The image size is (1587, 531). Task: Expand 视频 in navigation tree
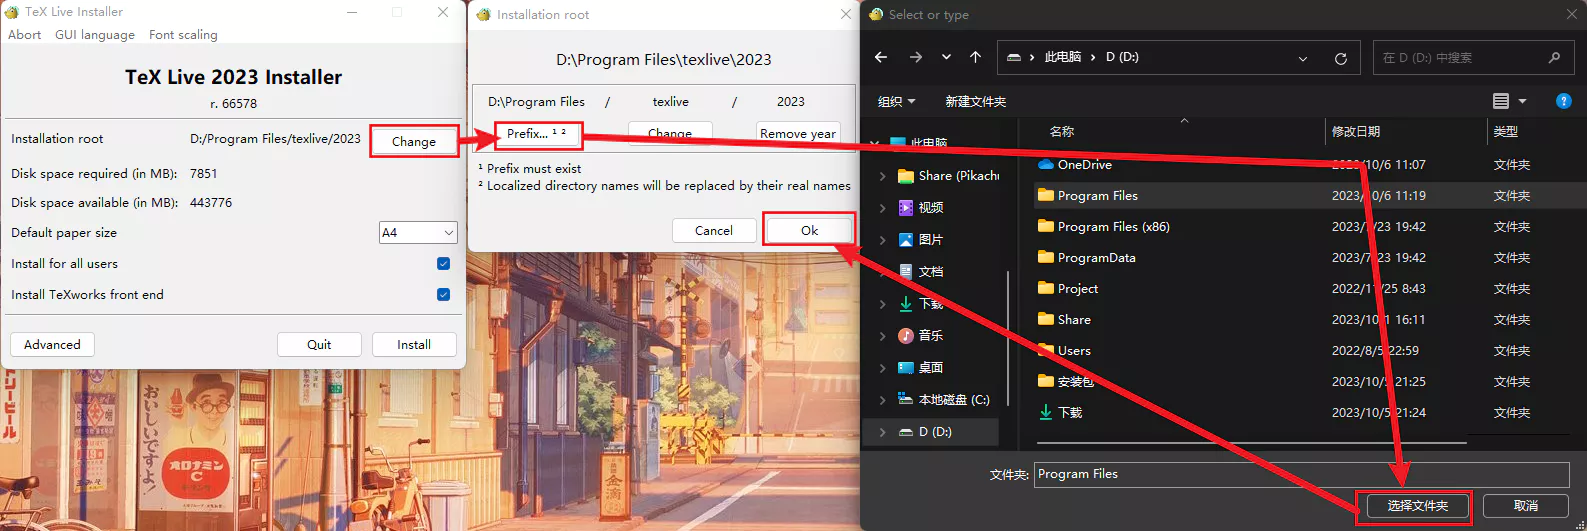(x=882, y=208)
